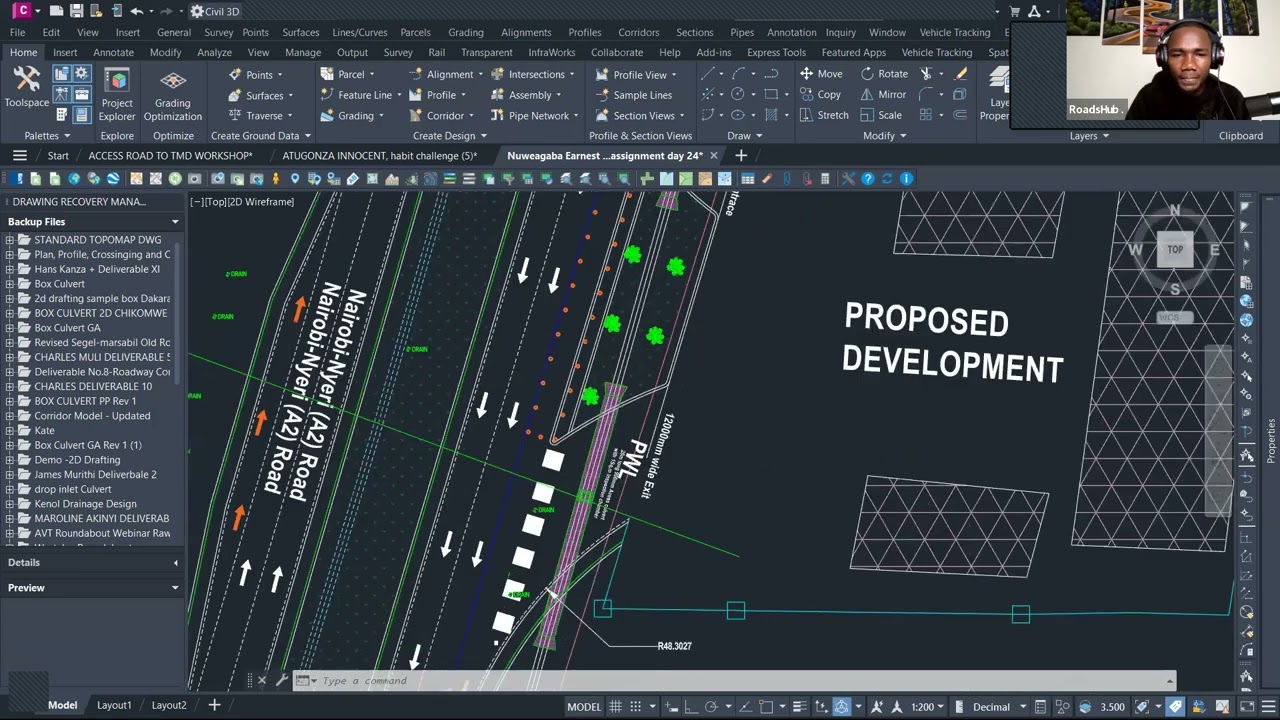
Task: Launch Grading Optimization tool
Action: (x=172, y=95)
